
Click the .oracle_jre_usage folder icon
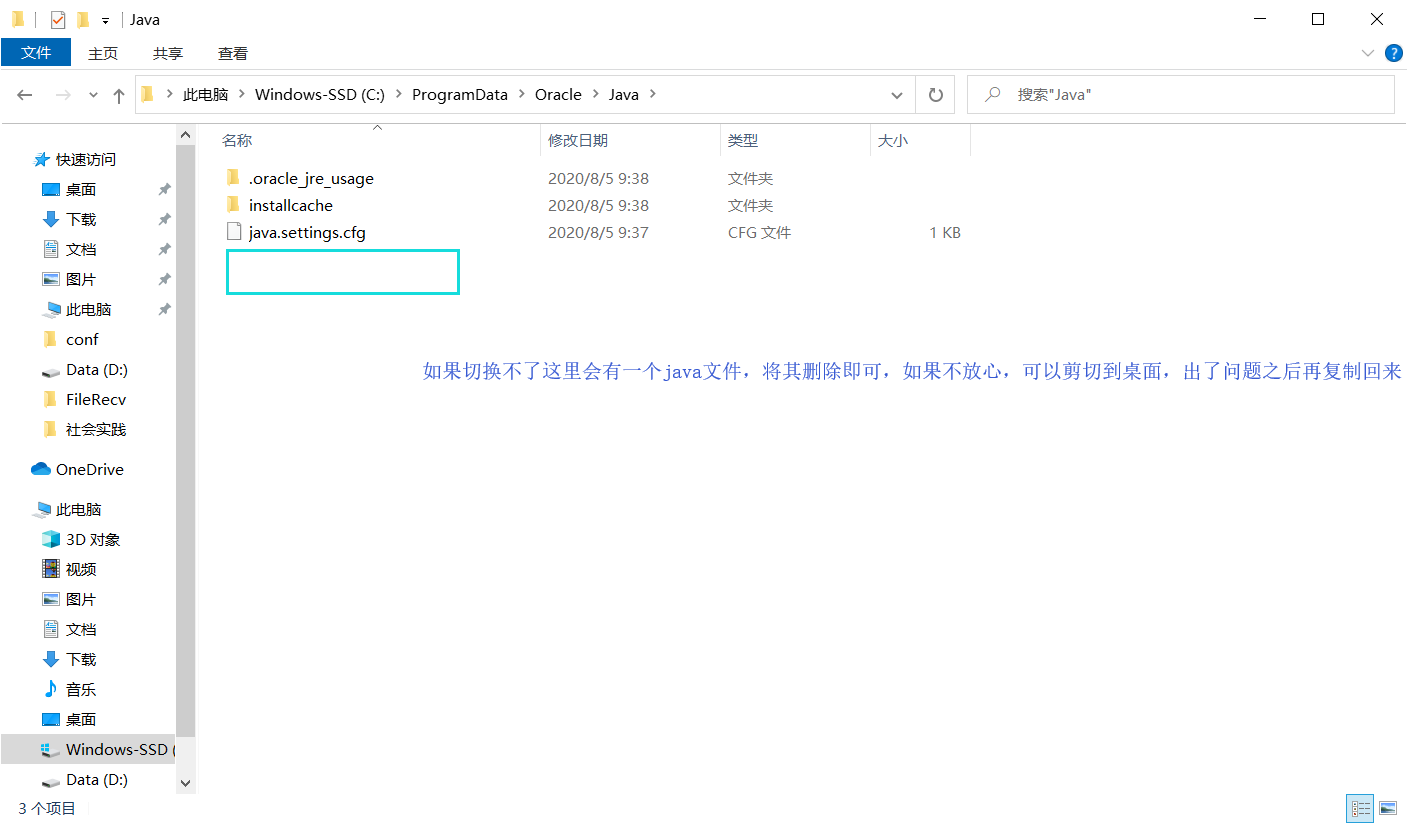[x=233, y=178]
